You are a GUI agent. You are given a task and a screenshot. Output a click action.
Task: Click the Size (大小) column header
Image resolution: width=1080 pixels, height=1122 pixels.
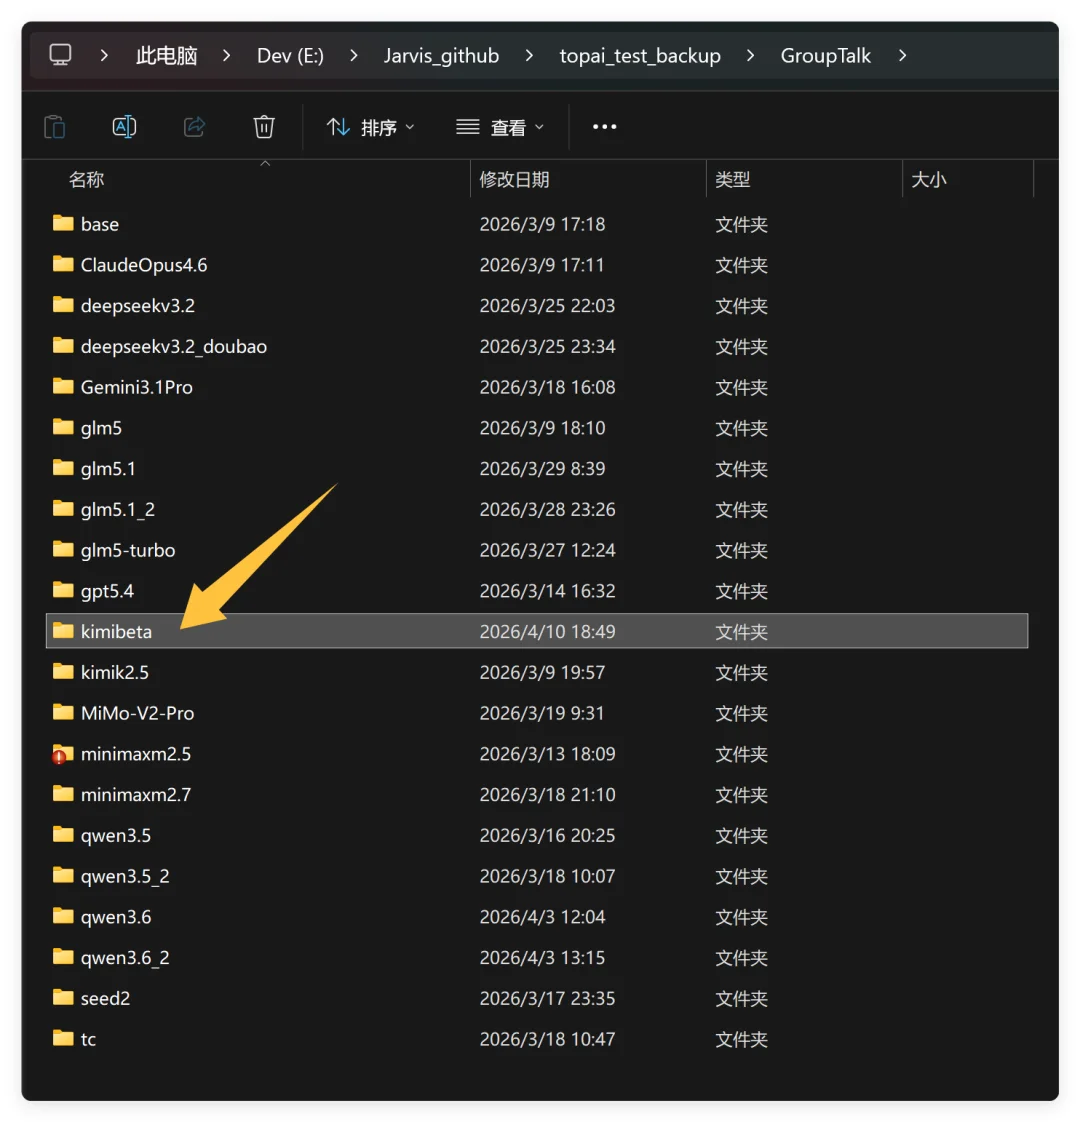tap(929, 180)
